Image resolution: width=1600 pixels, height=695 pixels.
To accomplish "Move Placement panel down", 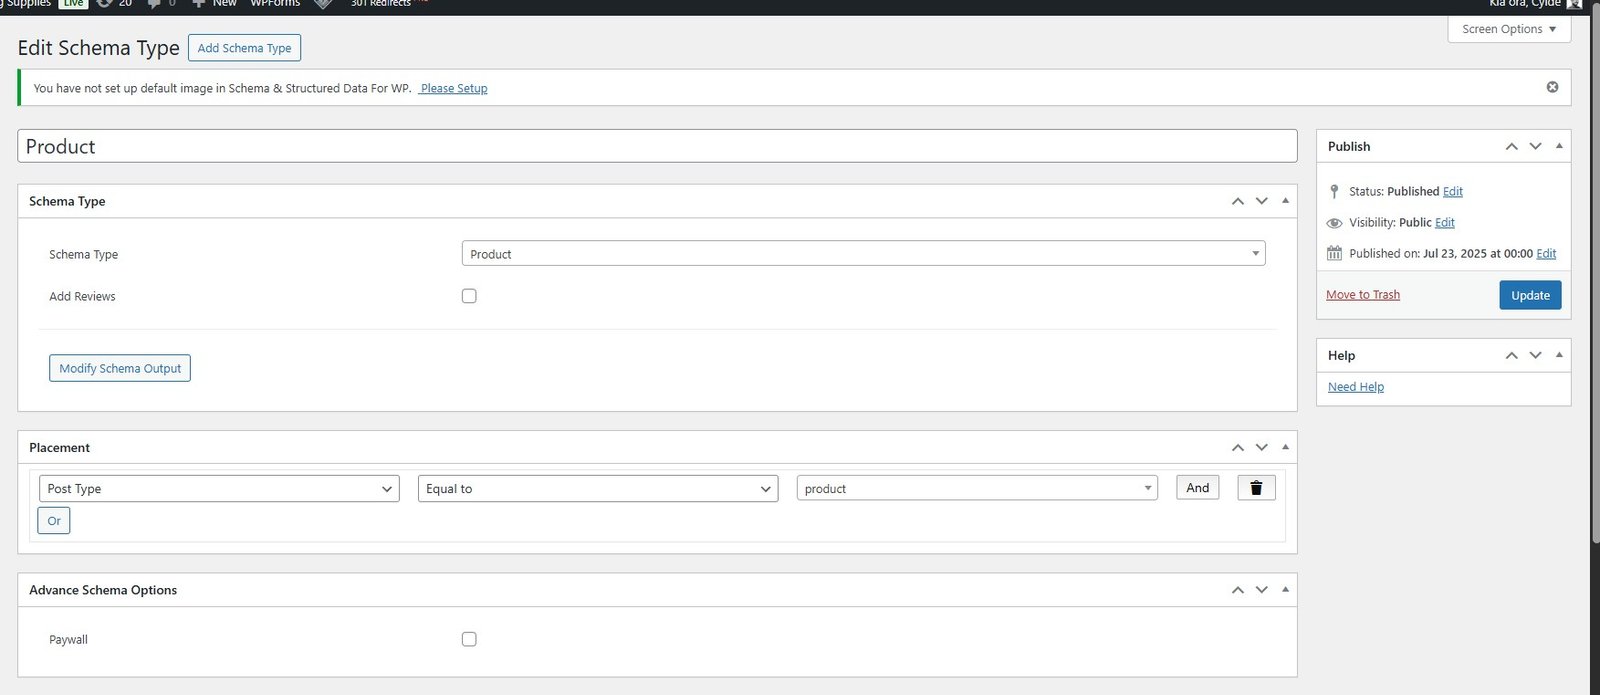I will 1261,448.
